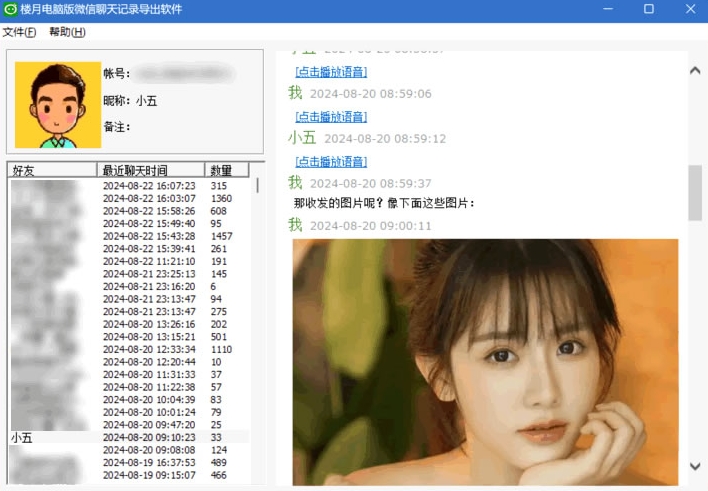Select row dated 2024-08-20 12:20:44
The image size is (708, 491).
tap(129, 362)
